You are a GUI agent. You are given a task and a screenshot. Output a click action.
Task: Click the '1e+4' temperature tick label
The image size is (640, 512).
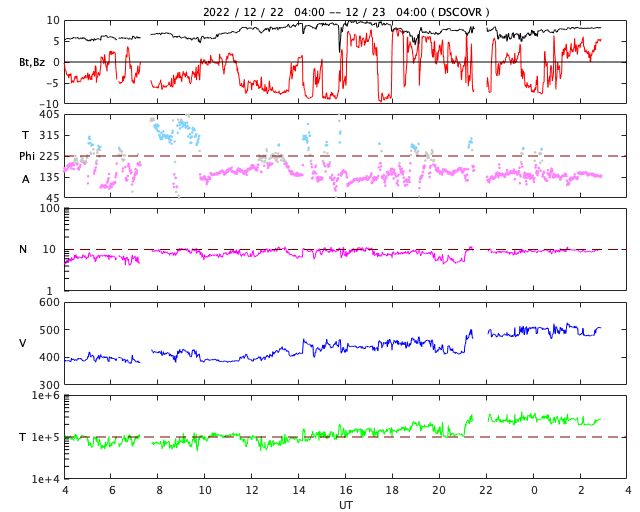coord(45,479)
